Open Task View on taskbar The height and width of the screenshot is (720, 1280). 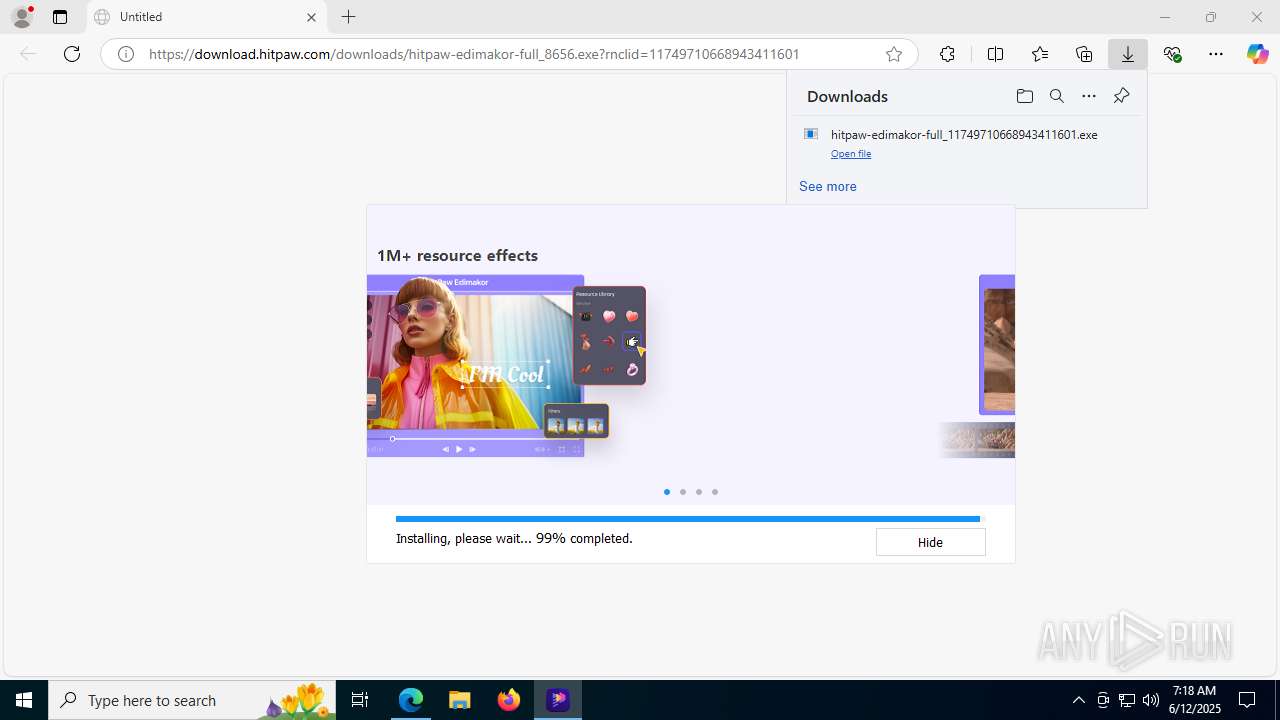pos(360,700)
